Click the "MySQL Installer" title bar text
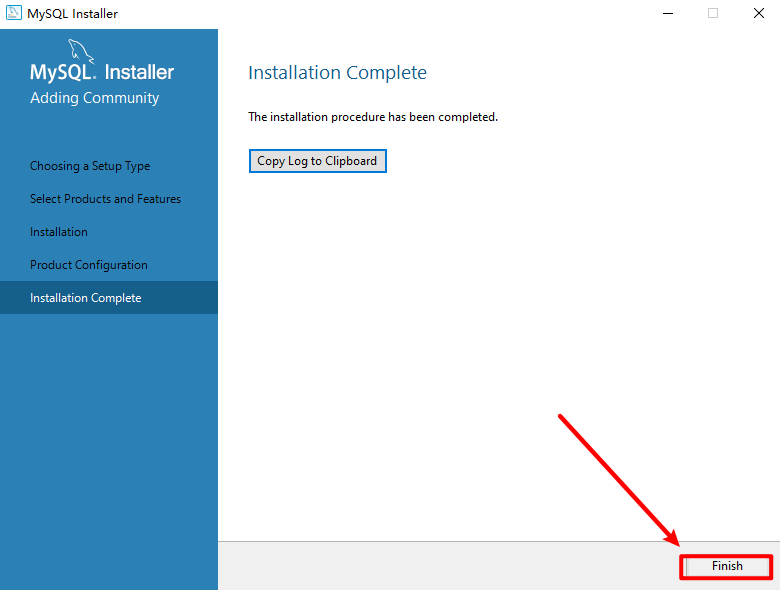Screen dimensions: 780x590 tap(73, 14)
